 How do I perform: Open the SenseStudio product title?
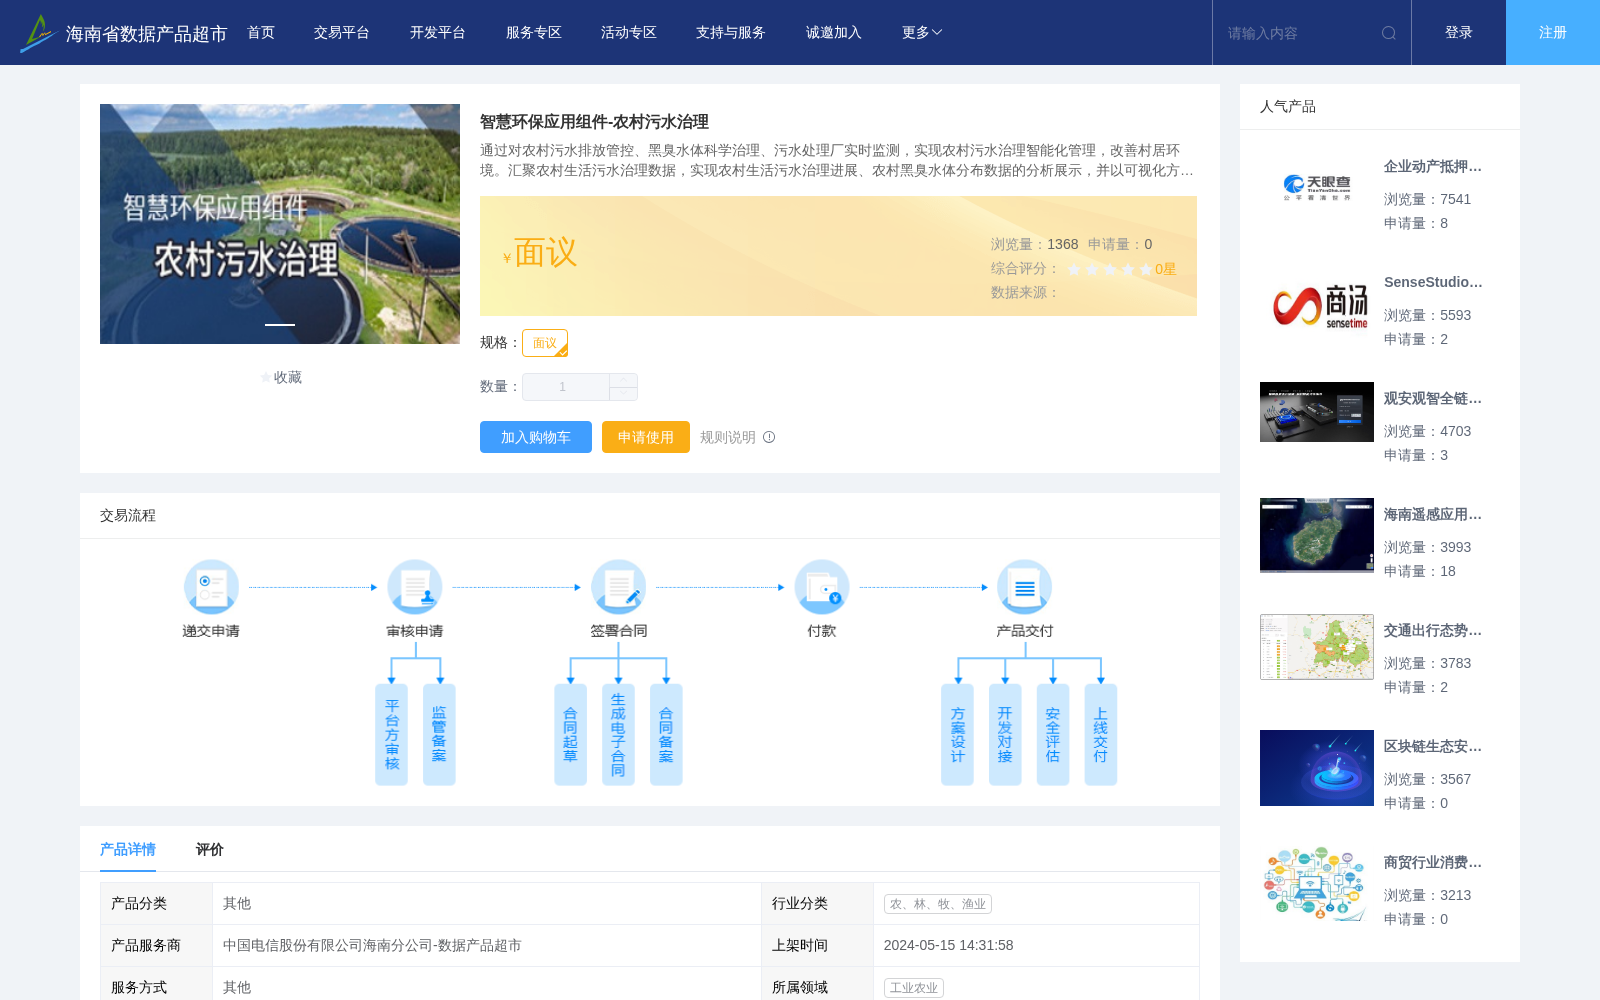pos(1433,283)
